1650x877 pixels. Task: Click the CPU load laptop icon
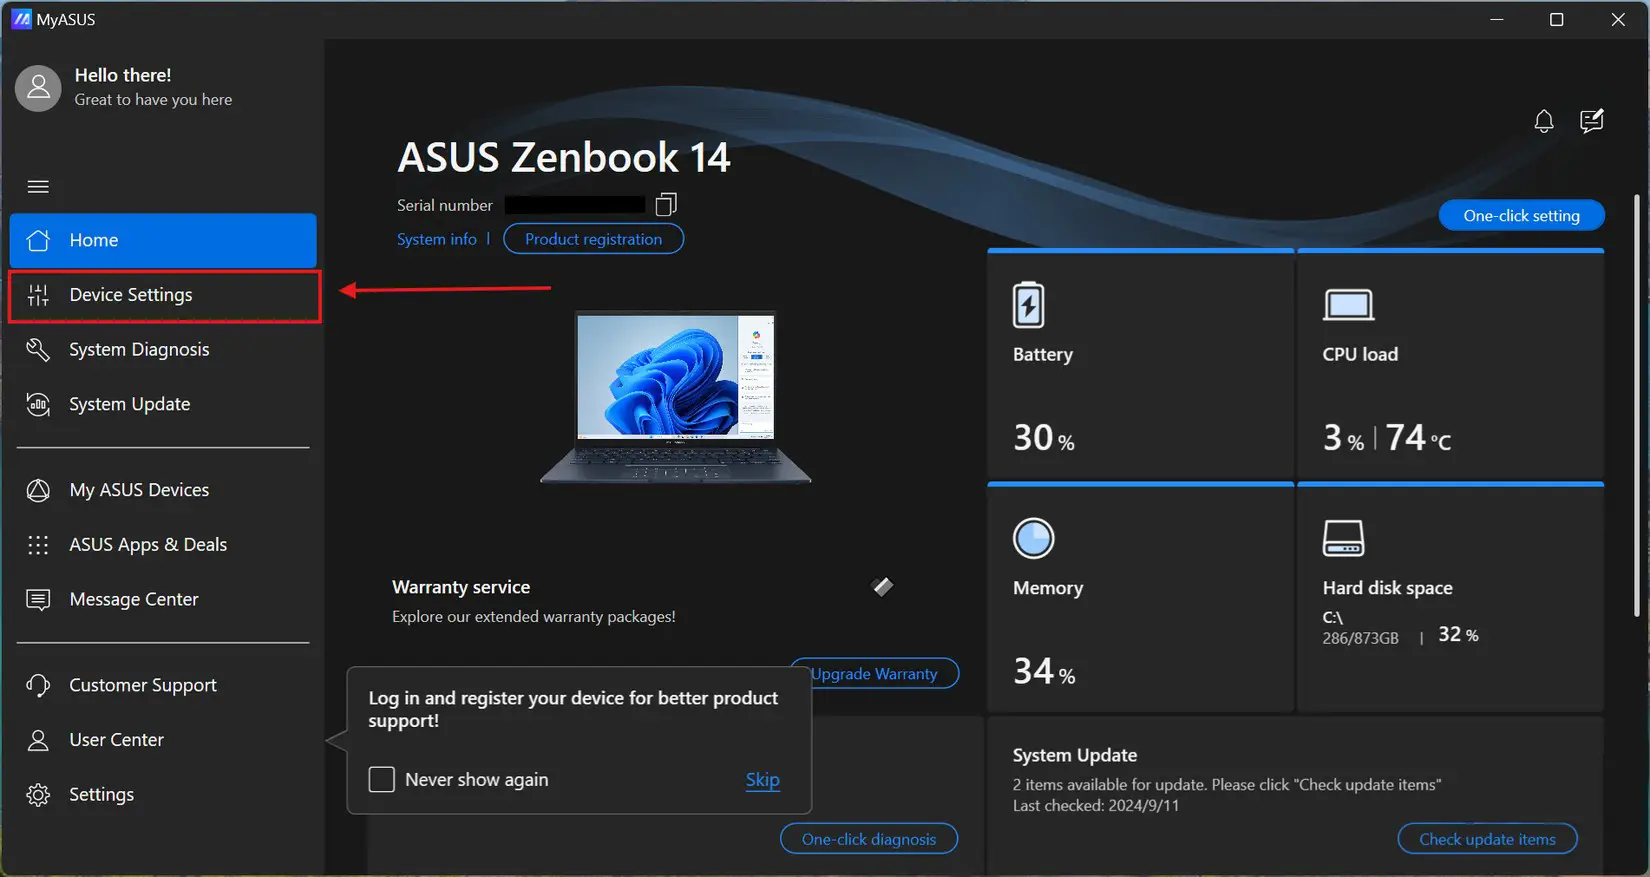tap(1348, 305)
